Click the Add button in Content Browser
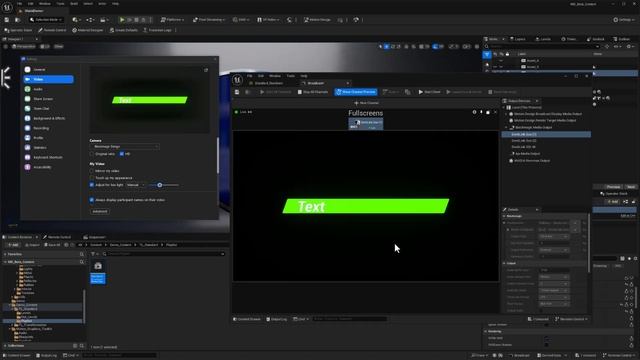This screenshot has height=360, width=640. coord(13,245)
